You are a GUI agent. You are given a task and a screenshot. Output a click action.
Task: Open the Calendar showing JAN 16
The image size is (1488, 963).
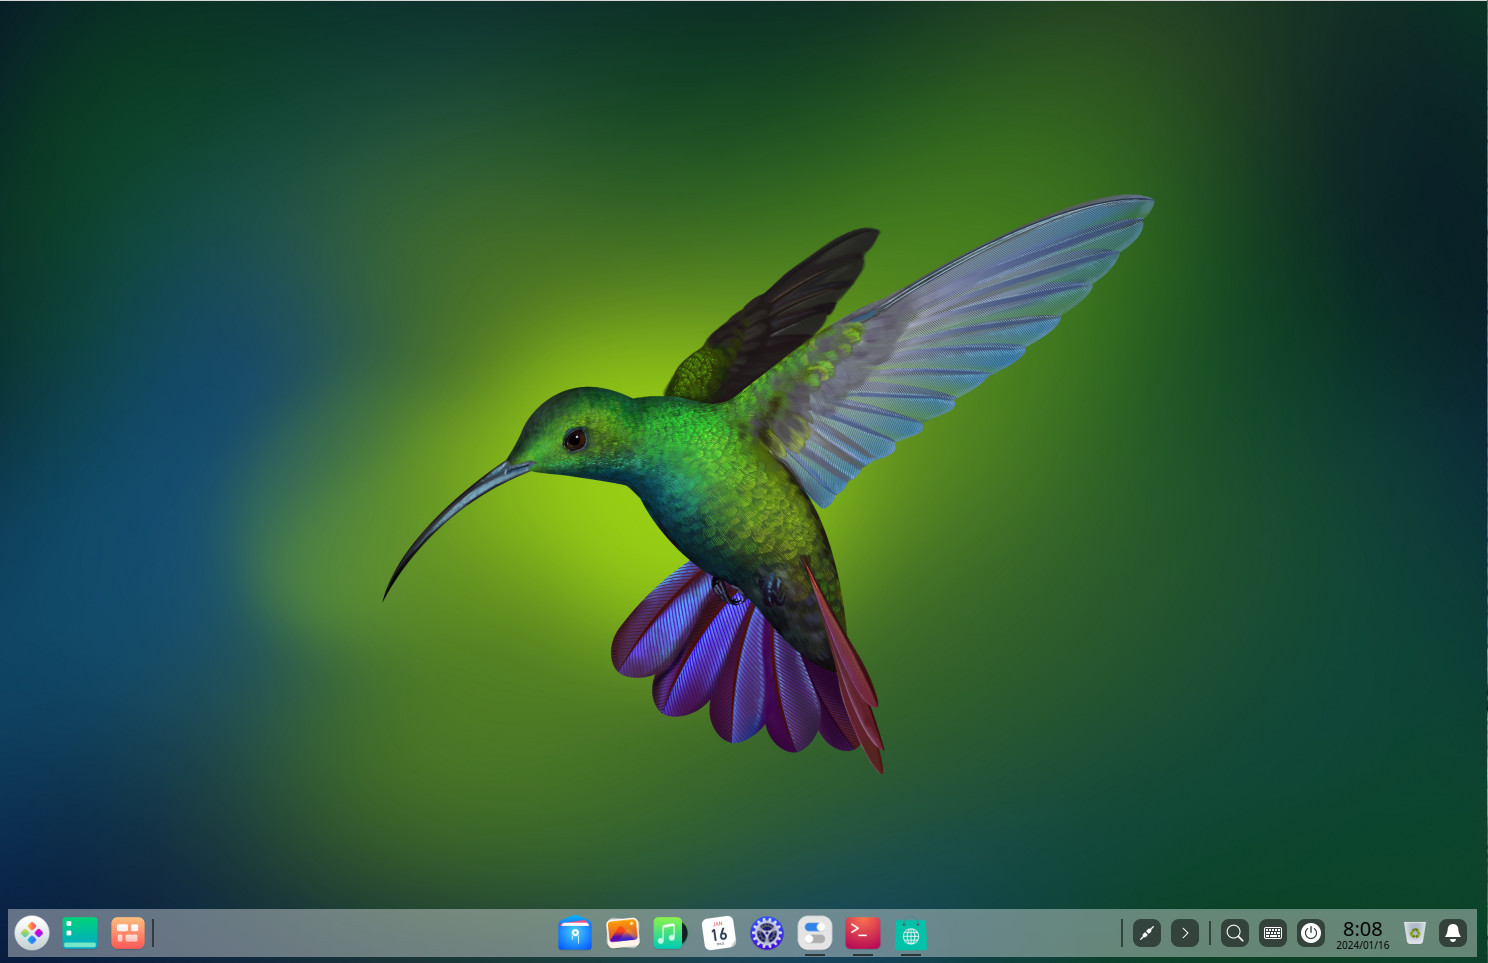[719, 933]
